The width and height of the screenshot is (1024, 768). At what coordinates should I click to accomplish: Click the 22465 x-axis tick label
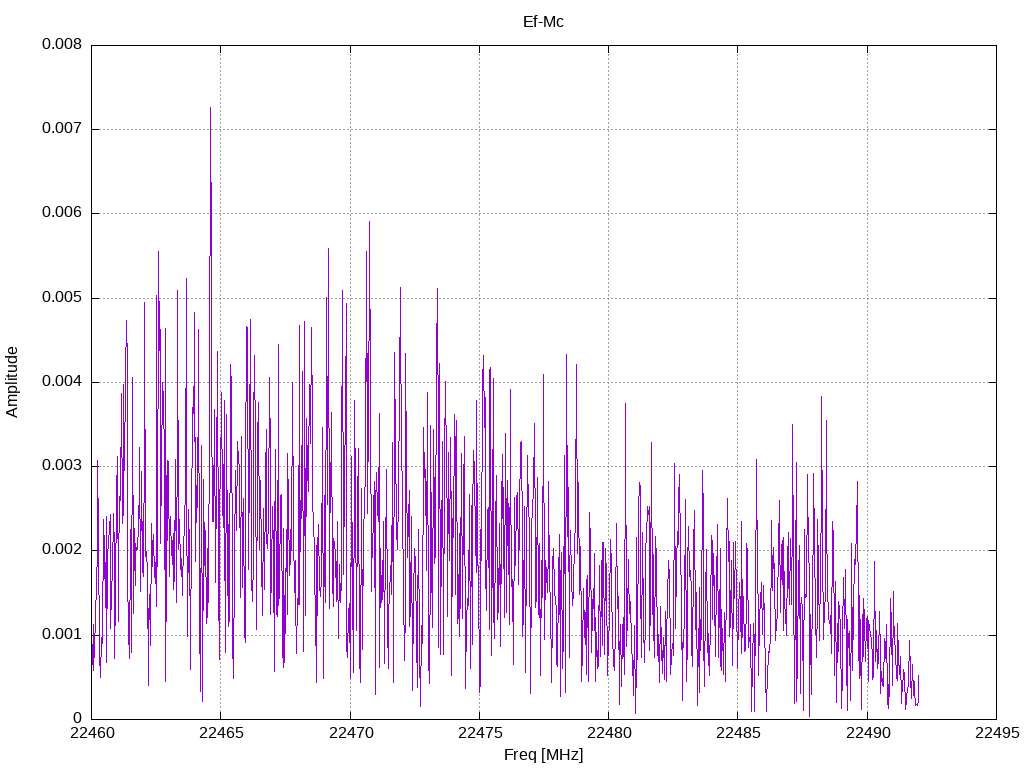coord(220,733)
